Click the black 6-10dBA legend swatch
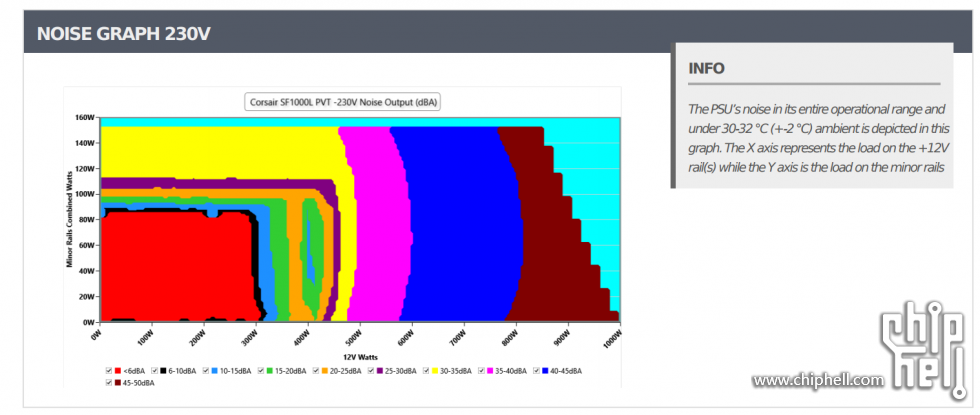 click(x=163, y=371)
